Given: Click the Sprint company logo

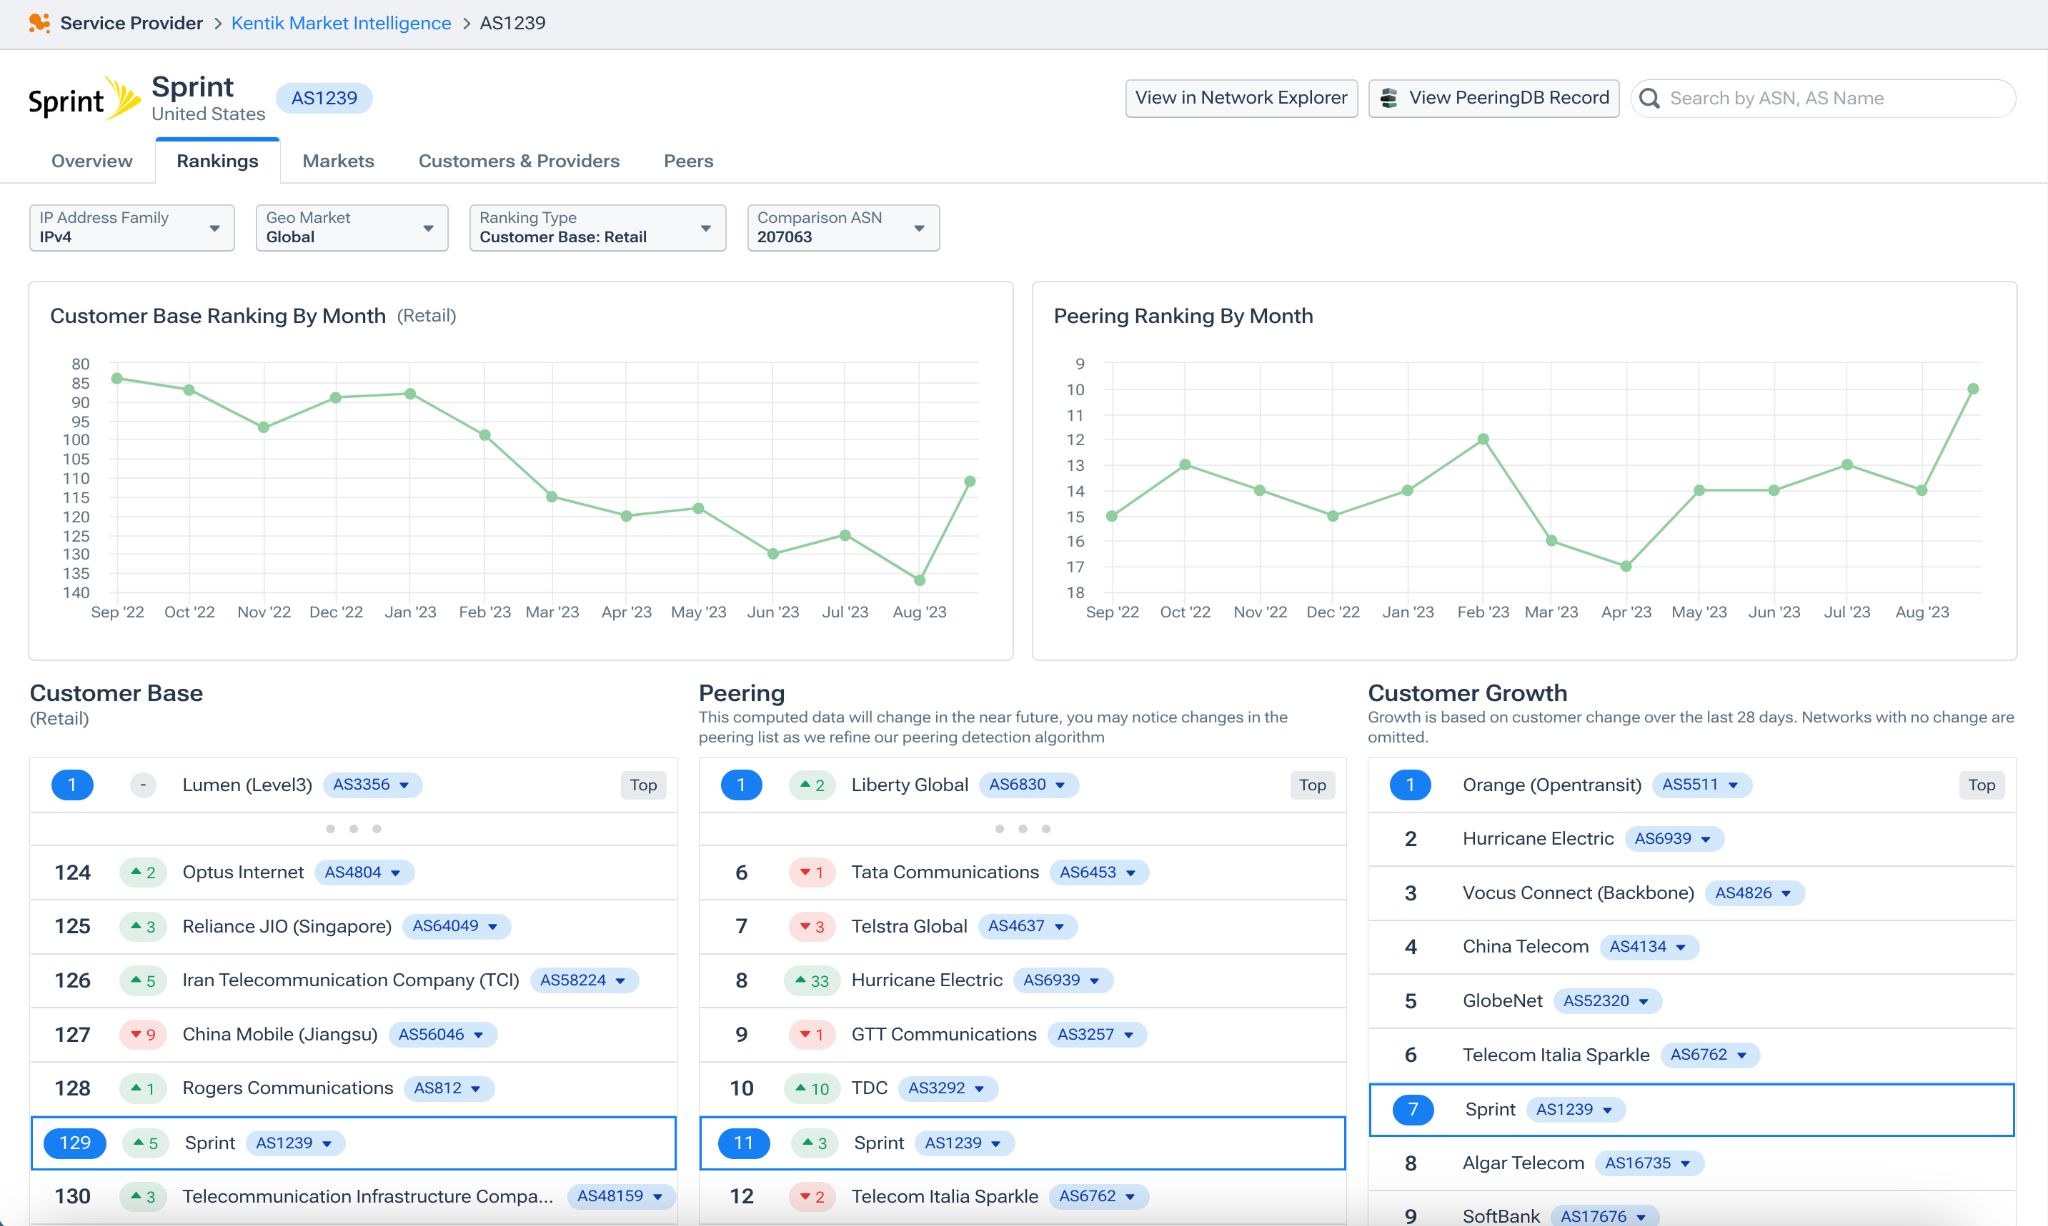Looking at the screenshot, I should pos(84,99).
